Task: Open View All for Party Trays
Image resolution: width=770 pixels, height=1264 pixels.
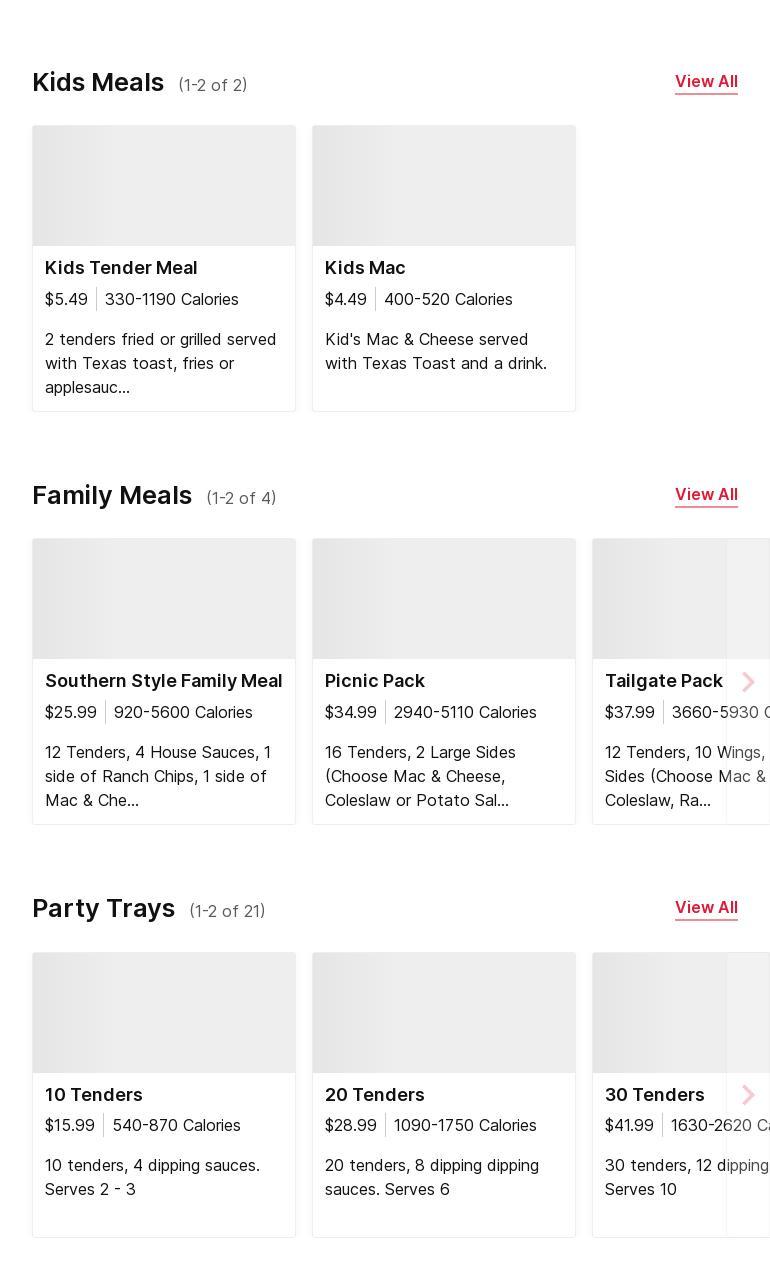Action: (706, 908)
